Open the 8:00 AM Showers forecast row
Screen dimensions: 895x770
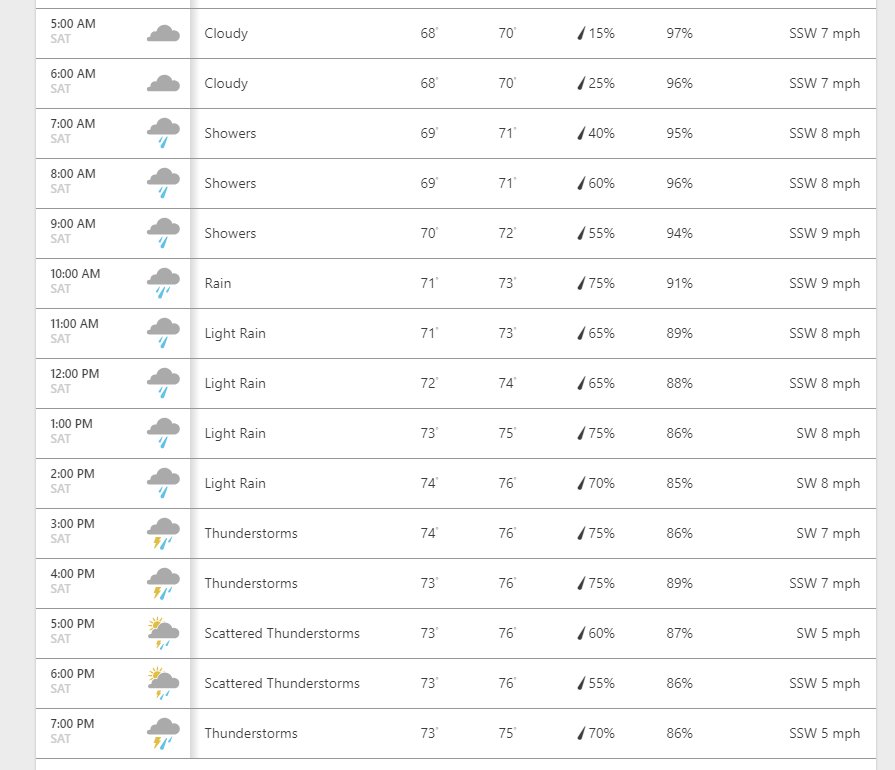(x=455, y=183)
